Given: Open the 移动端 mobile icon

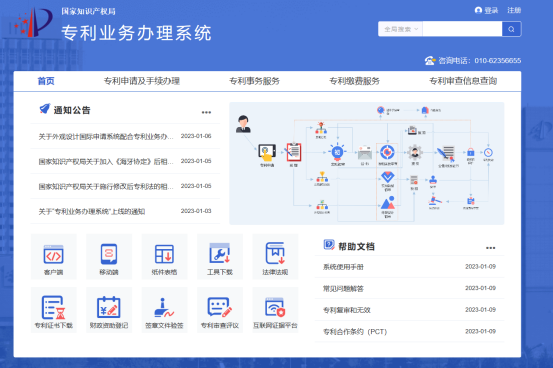Looking at the screenshot, I should coord(109,257).
